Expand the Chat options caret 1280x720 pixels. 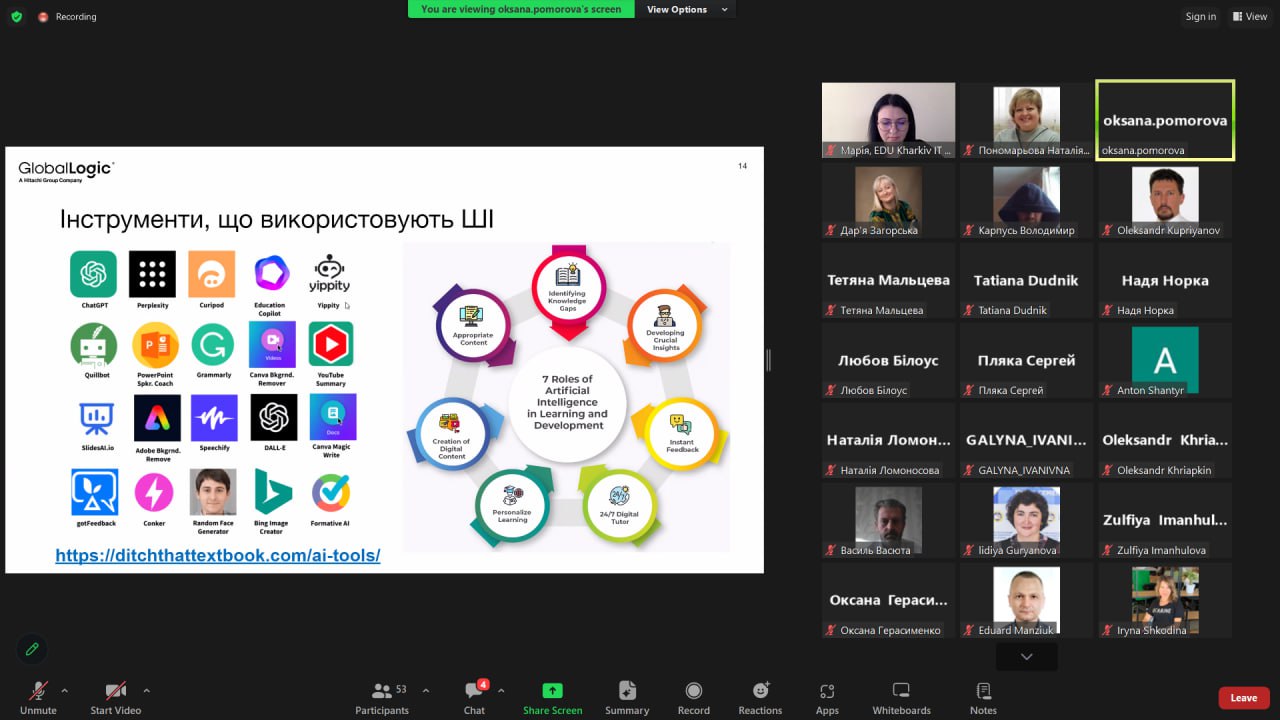501,690
